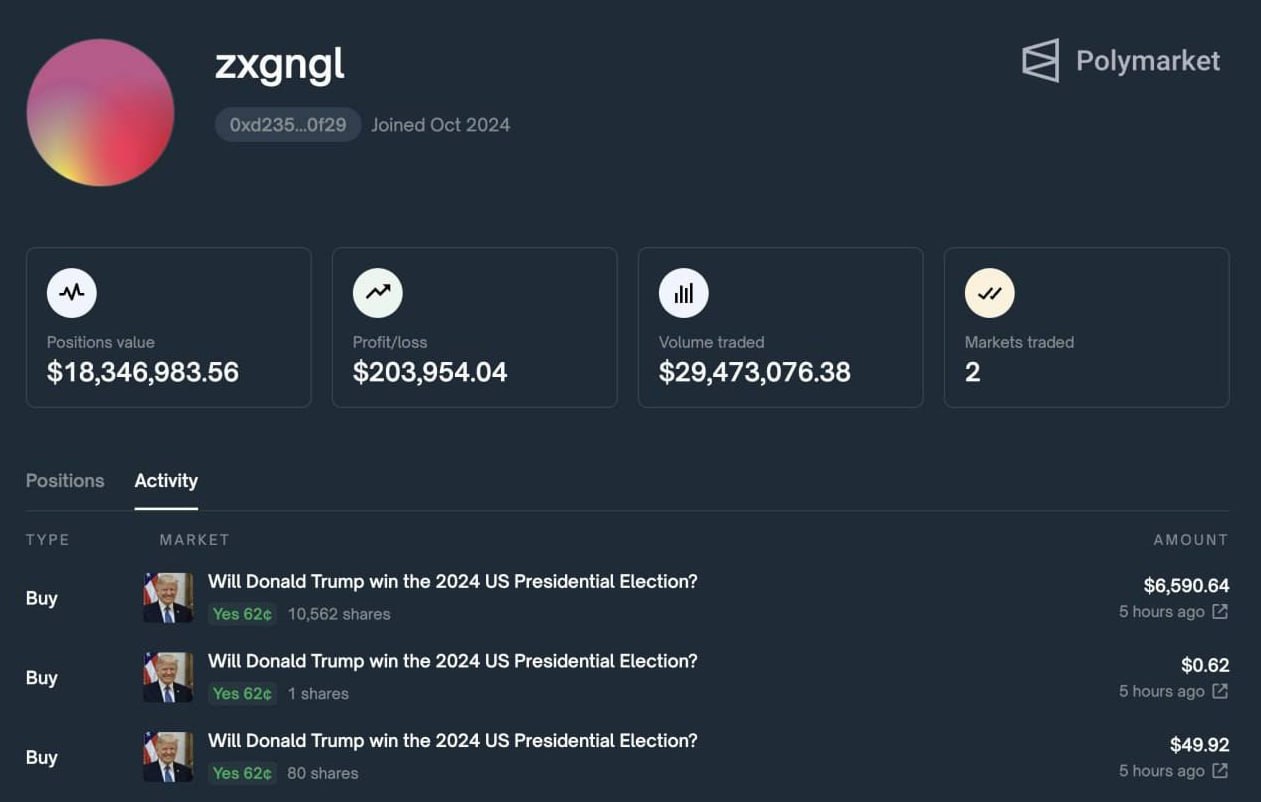The image size is (1261, 802).
Task: Click the Volume traded bar chart icon
Action: coord(684,293)
